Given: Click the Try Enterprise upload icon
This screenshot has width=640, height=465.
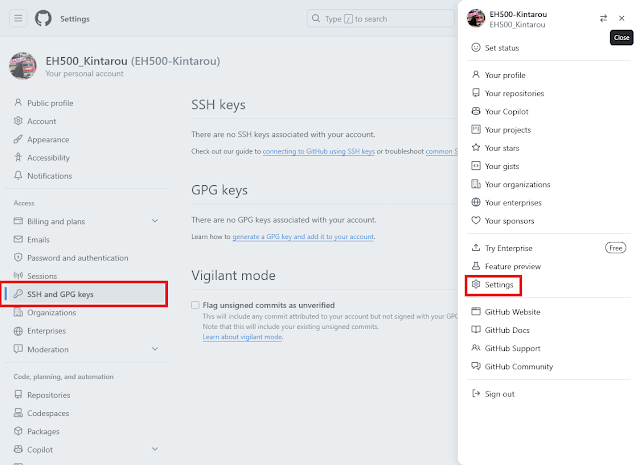Looking at the screenshot, I should (x=476, y=247).
